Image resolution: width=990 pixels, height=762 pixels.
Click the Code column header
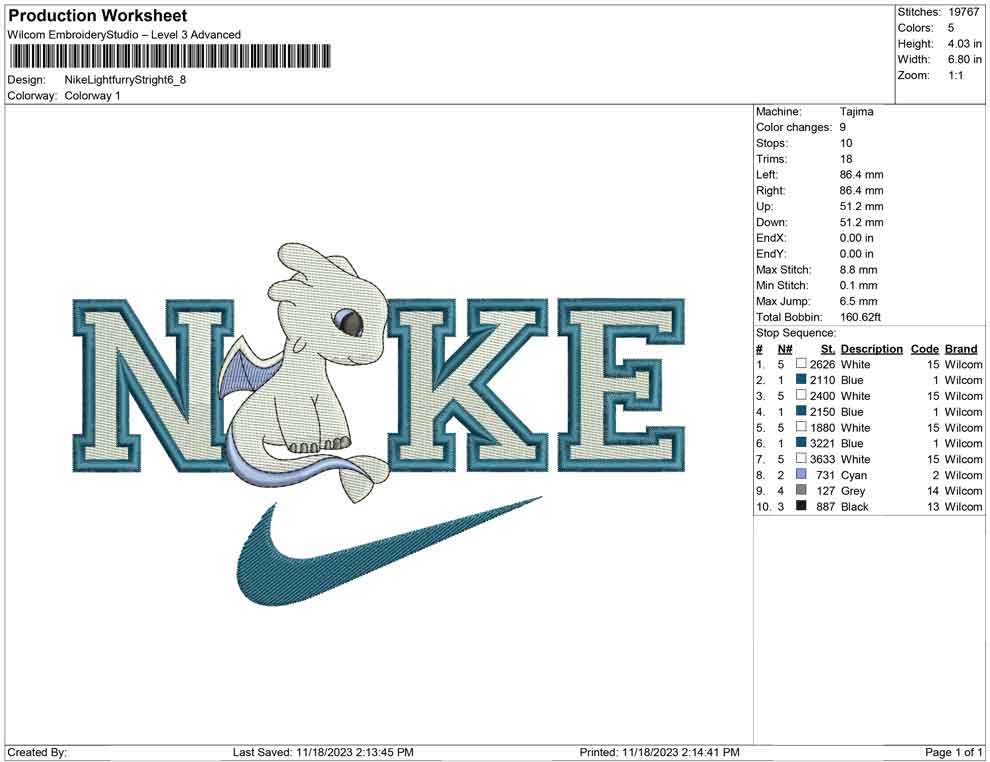(925, 349)
